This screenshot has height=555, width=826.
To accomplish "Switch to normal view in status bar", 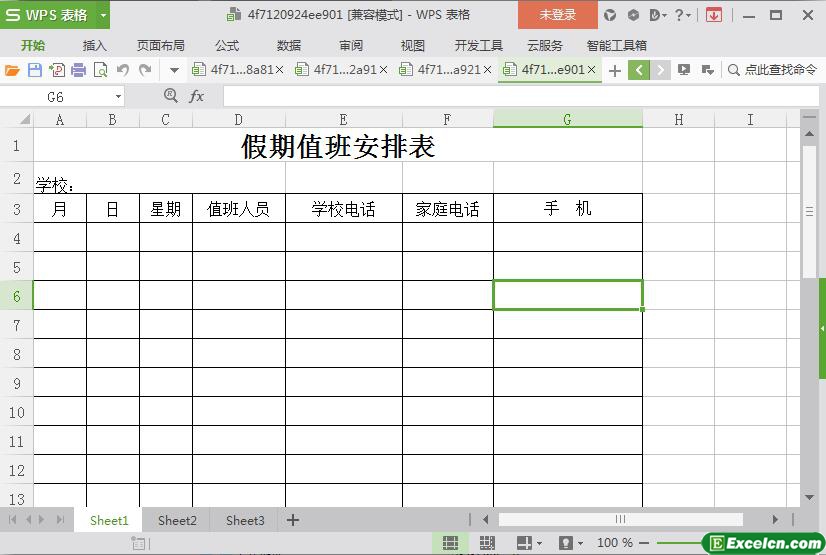I will point(450,543).
